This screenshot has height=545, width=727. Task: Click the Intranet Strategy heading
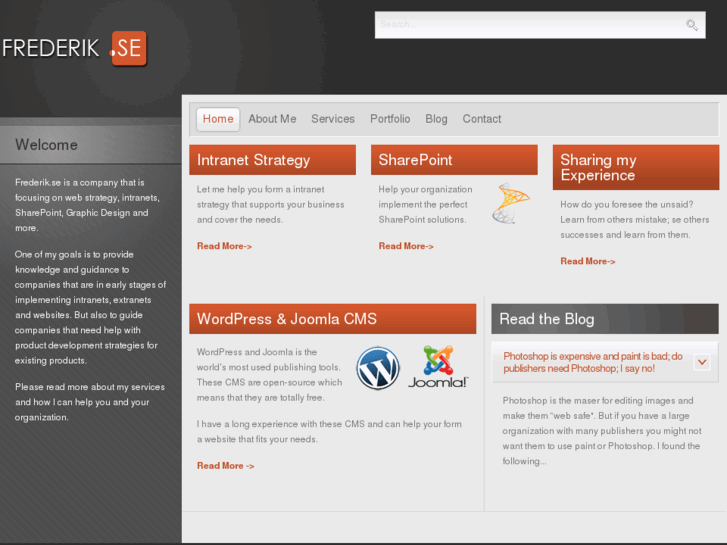pos(273,160)
